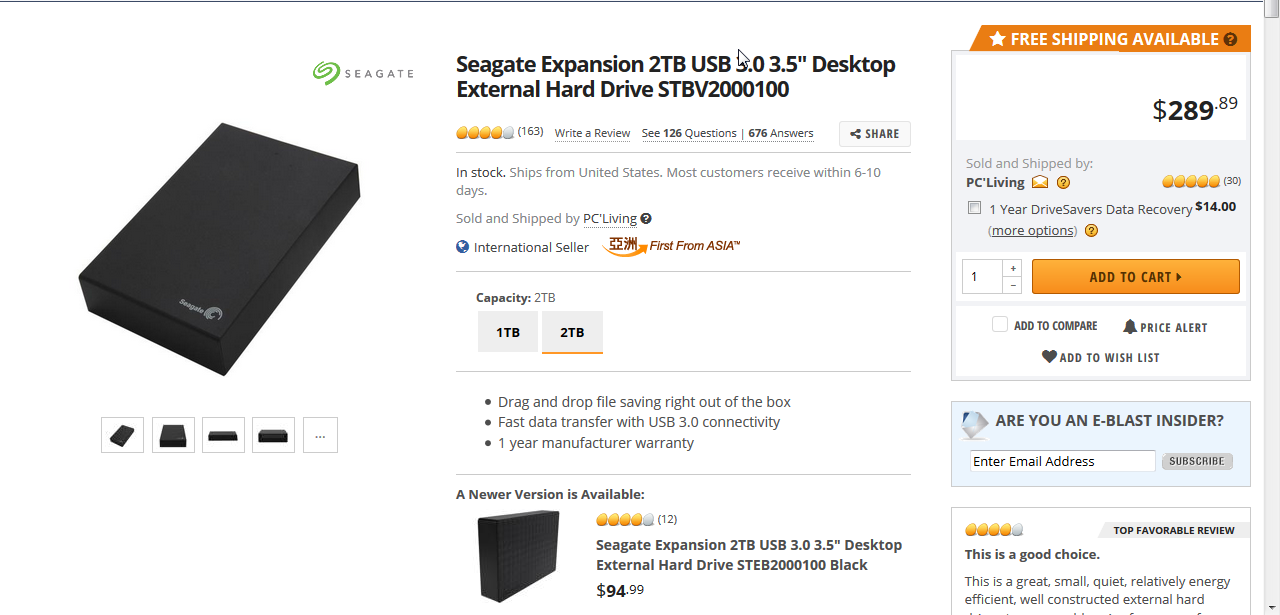Select the second product image thumbnail
1280x615 pixels.
(x=173, y=435)
